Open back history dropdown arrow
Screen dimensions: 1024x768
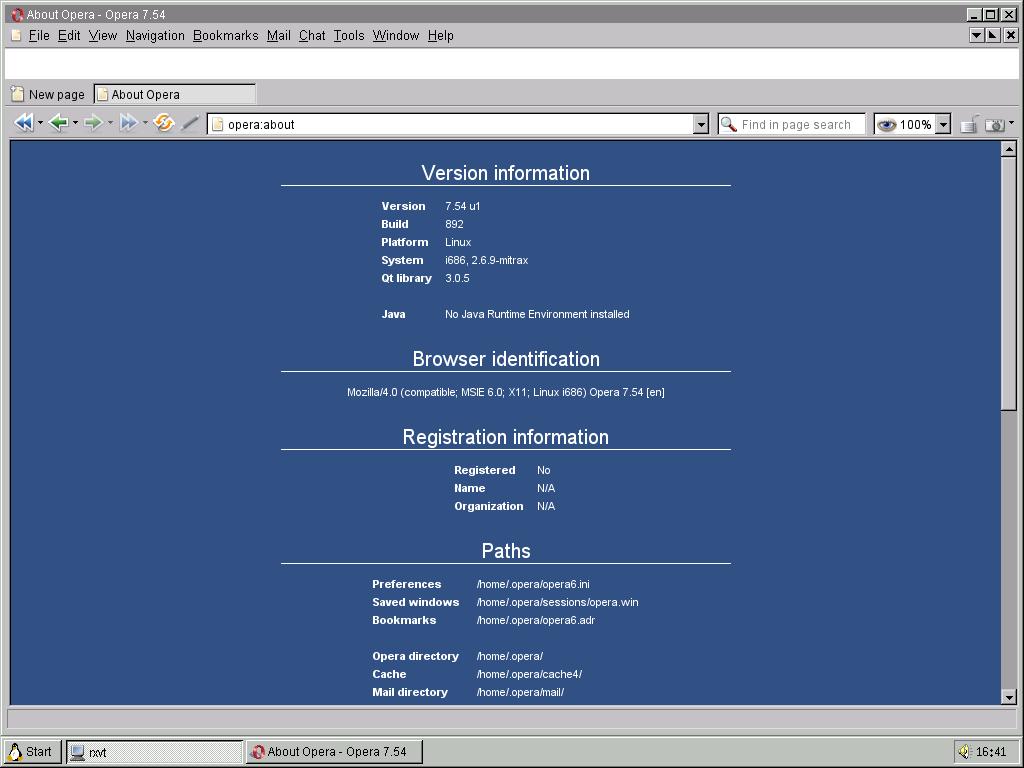click(x=75, y=123)
